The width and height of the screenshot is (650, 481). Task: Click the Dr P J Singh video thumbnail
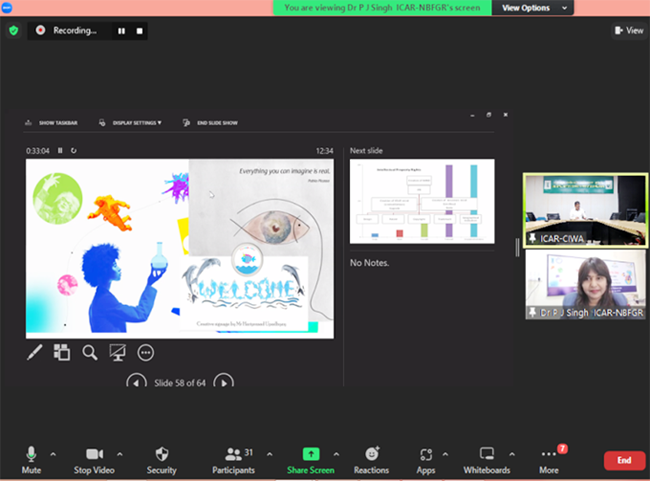pos(585,284)
